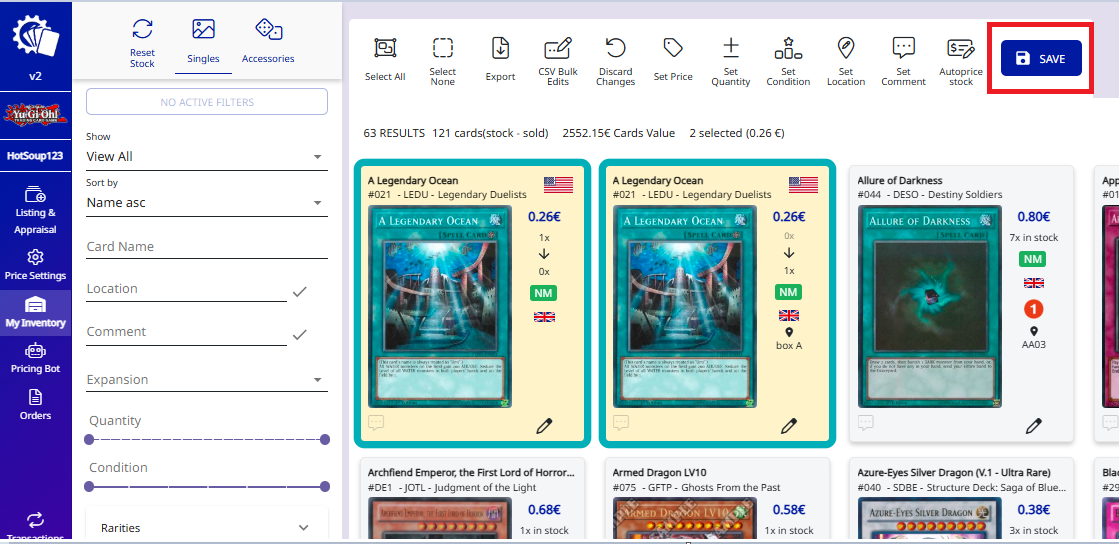
Task: Click the Condition slider right handle
Action: point(325,487)
